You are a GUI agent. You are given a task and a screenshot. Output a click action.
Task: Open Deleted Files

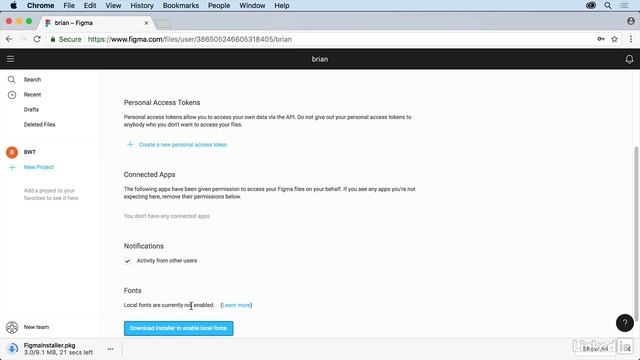pyautogui.click(x=39, y=124)
